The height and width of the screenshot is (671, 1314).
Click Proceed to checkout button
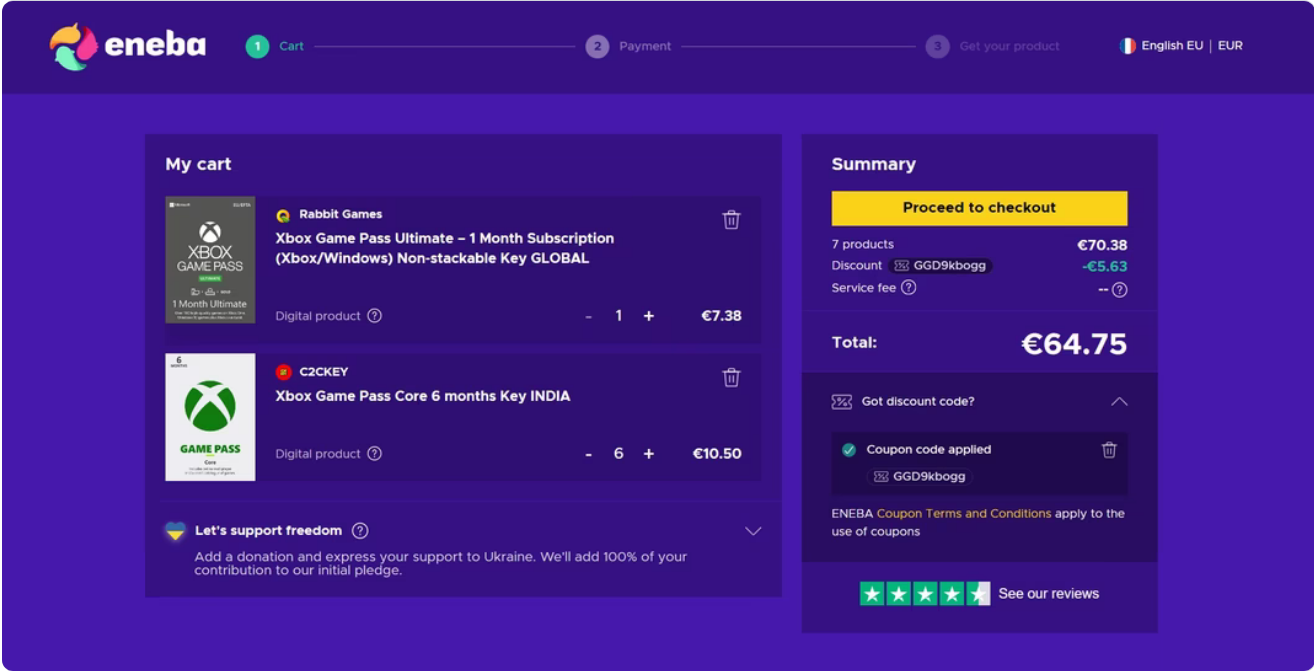(979, 208)
